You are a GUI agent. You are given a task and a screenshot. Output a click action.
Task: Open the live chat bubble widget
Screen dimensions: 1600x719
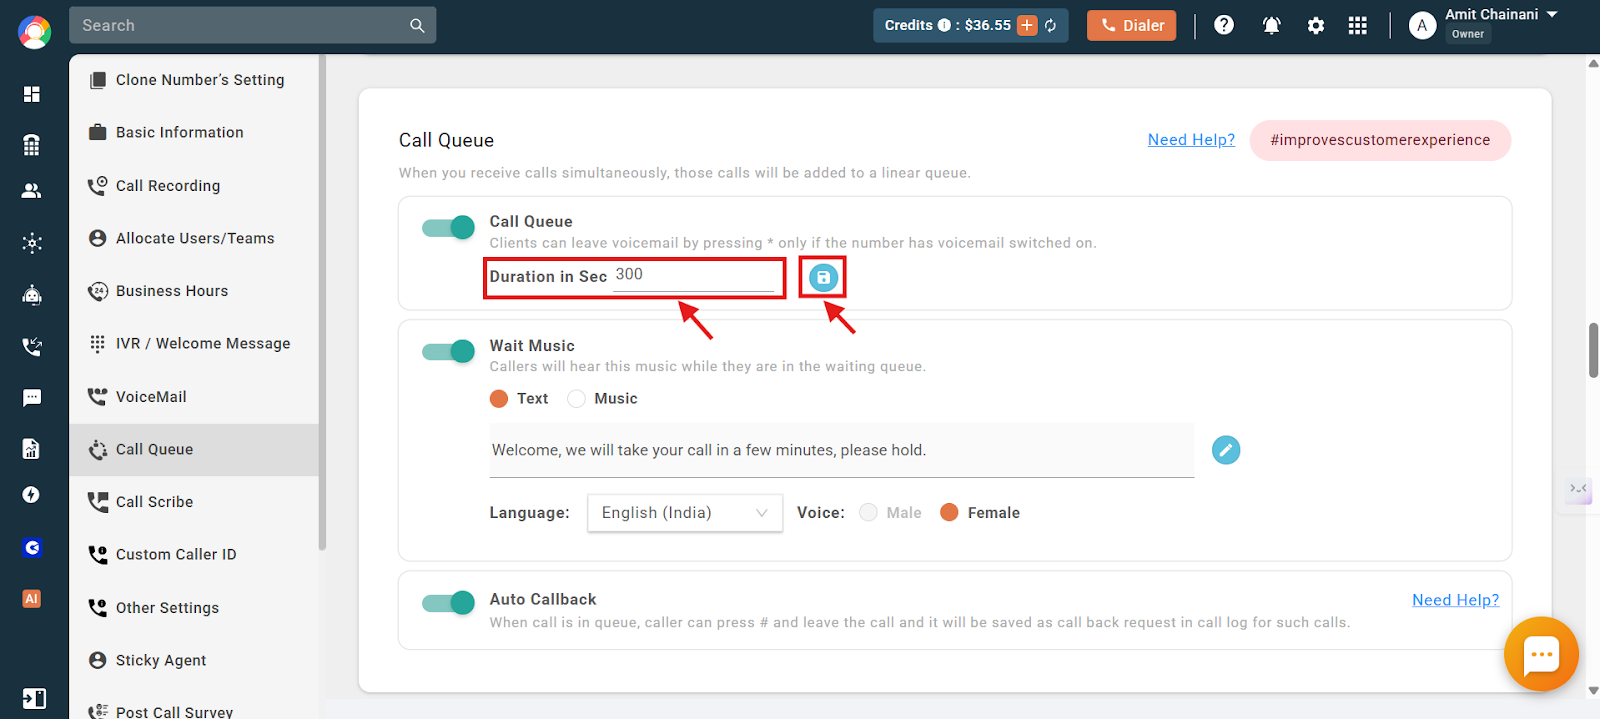1541,655
